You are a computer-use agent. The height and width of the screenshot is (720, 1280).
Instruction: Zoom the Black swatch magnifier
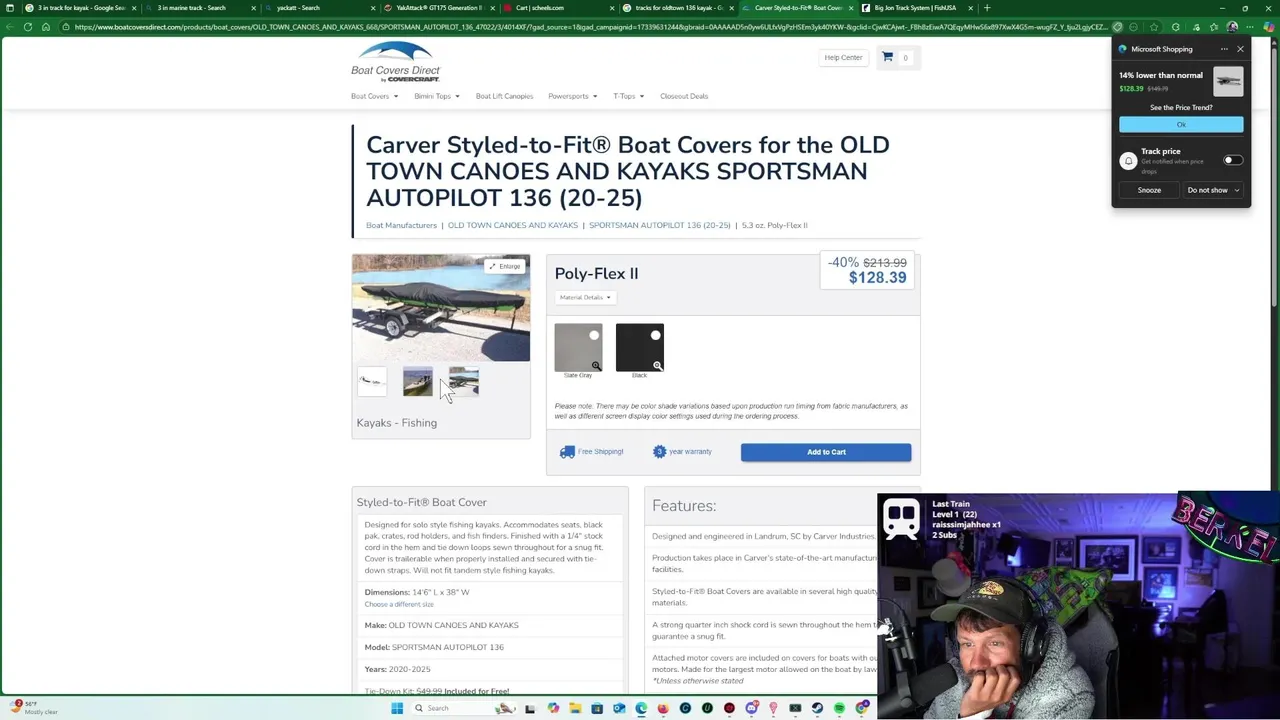[x=657, y=366]
